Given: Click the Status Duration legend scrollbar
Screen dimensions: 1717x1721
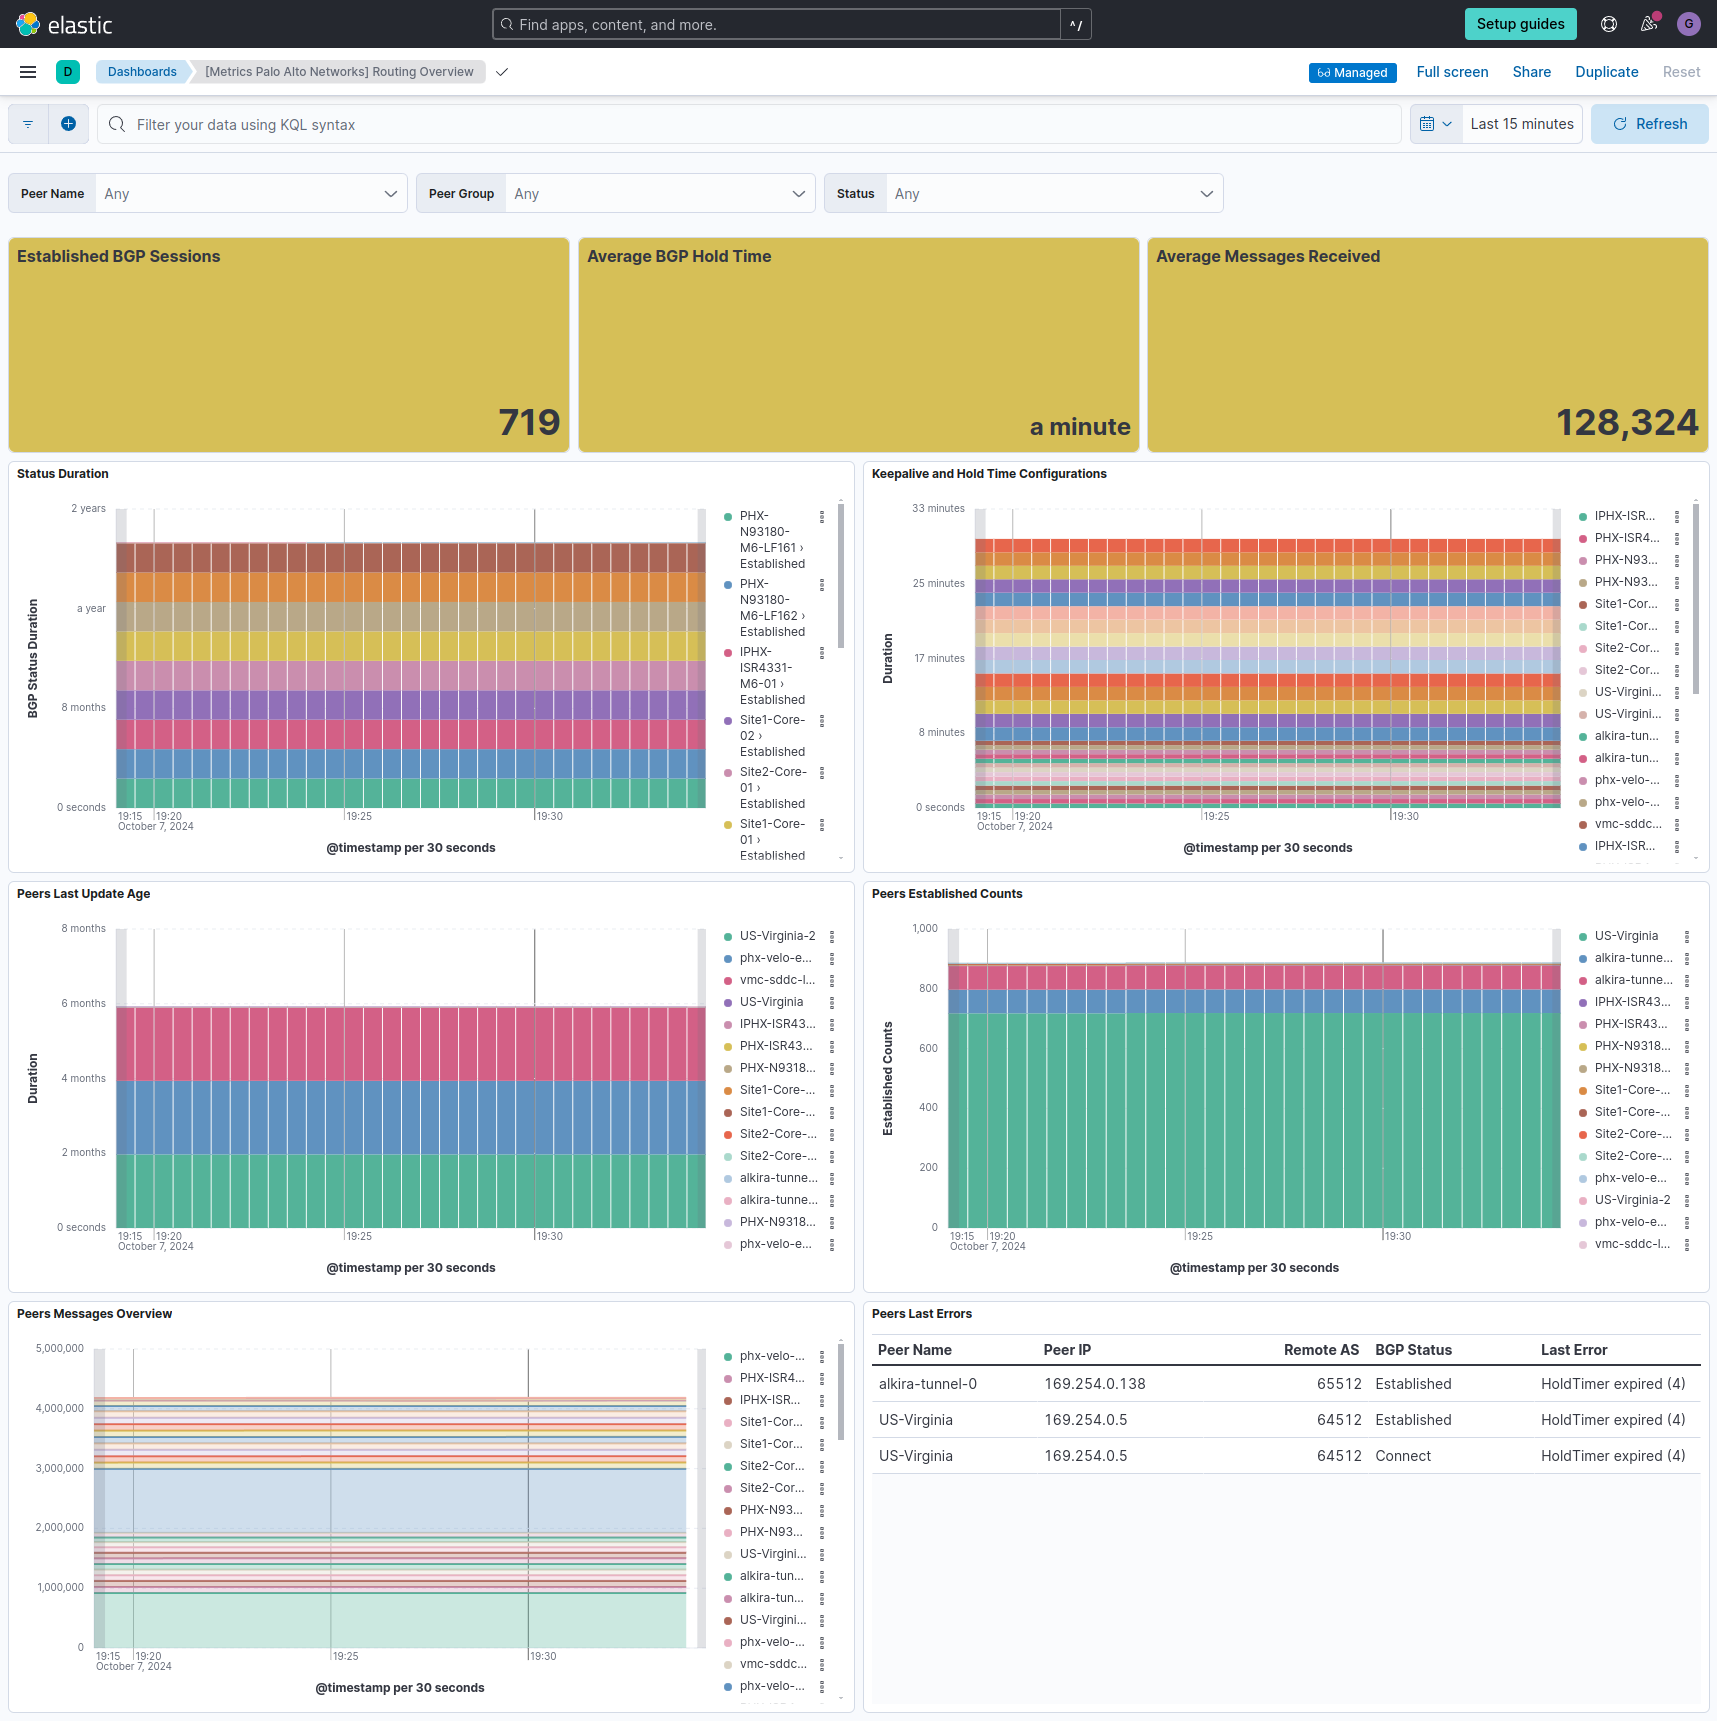Looking at the screenshot, I should [841, 576].
